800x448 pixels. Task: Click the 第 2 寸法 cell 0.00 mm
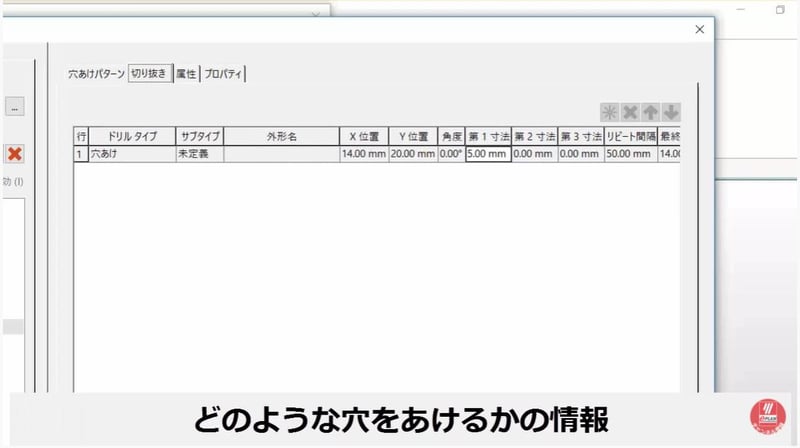pyautogui.click(x=534, y=154)
